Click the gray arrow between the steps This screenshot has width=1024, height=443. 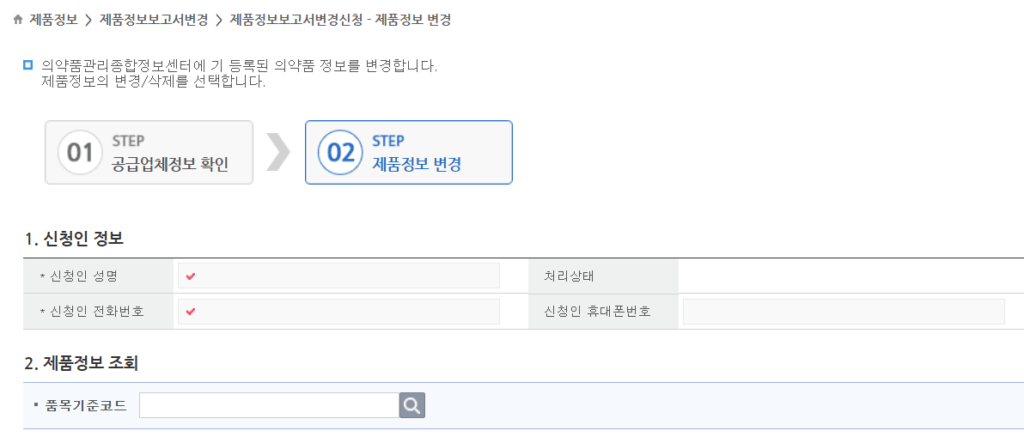click(279, 152)
